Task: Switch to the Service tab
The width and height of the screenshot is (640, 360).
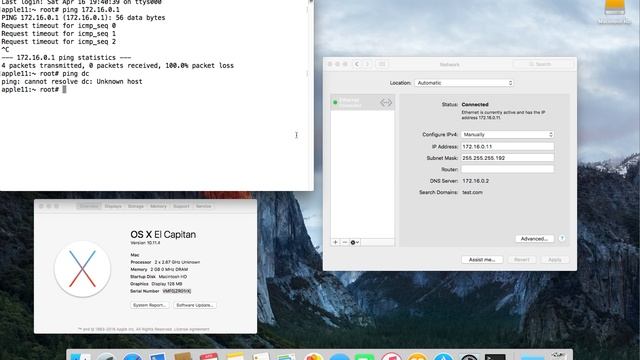Action: [203, 206]
